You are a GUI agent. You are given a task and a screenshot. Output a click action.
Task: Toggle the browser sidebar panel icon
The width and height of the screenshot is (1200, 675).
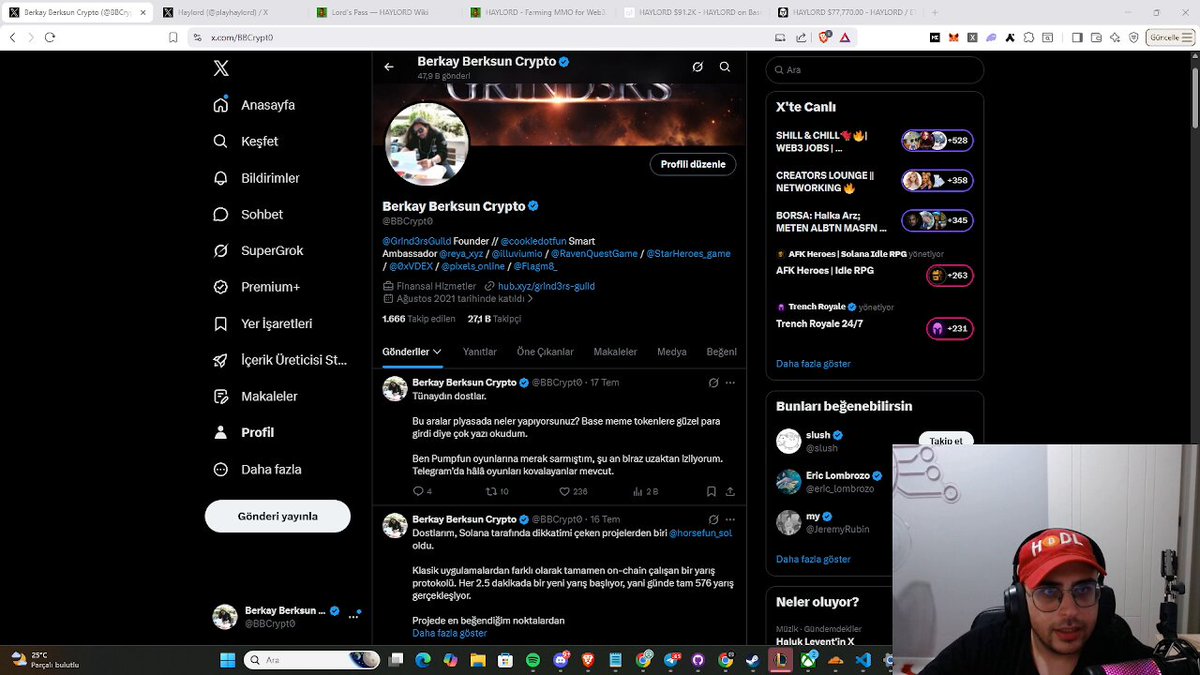(x=1077, y=37)
